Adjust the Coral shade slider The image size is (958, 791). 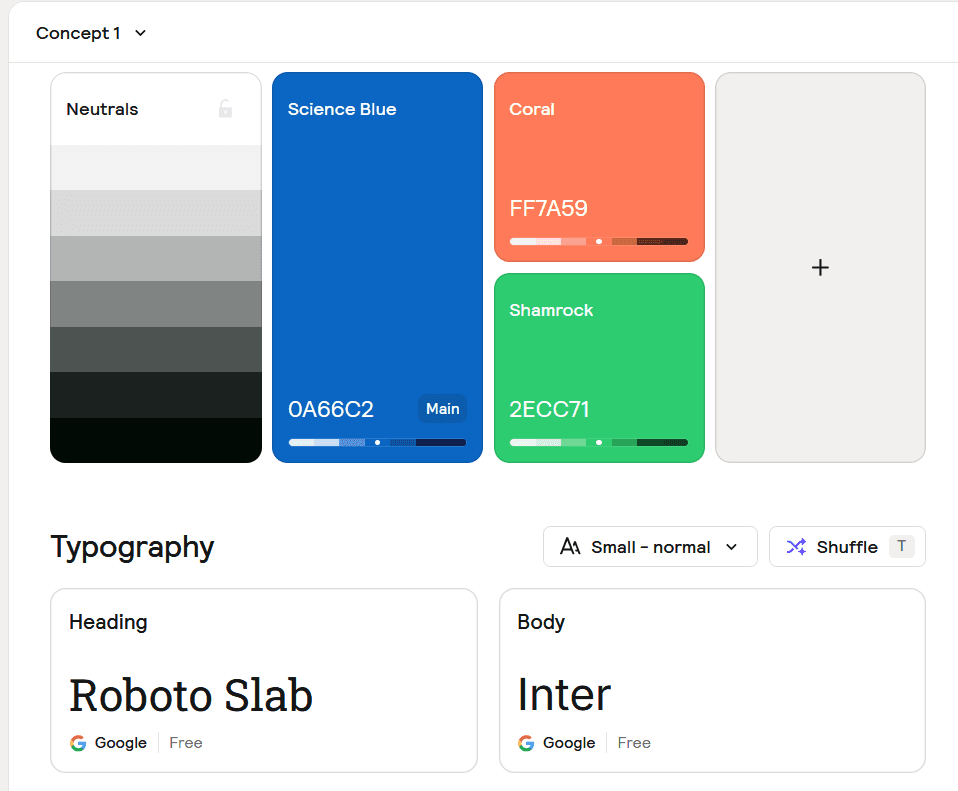(x=598, y=241)
